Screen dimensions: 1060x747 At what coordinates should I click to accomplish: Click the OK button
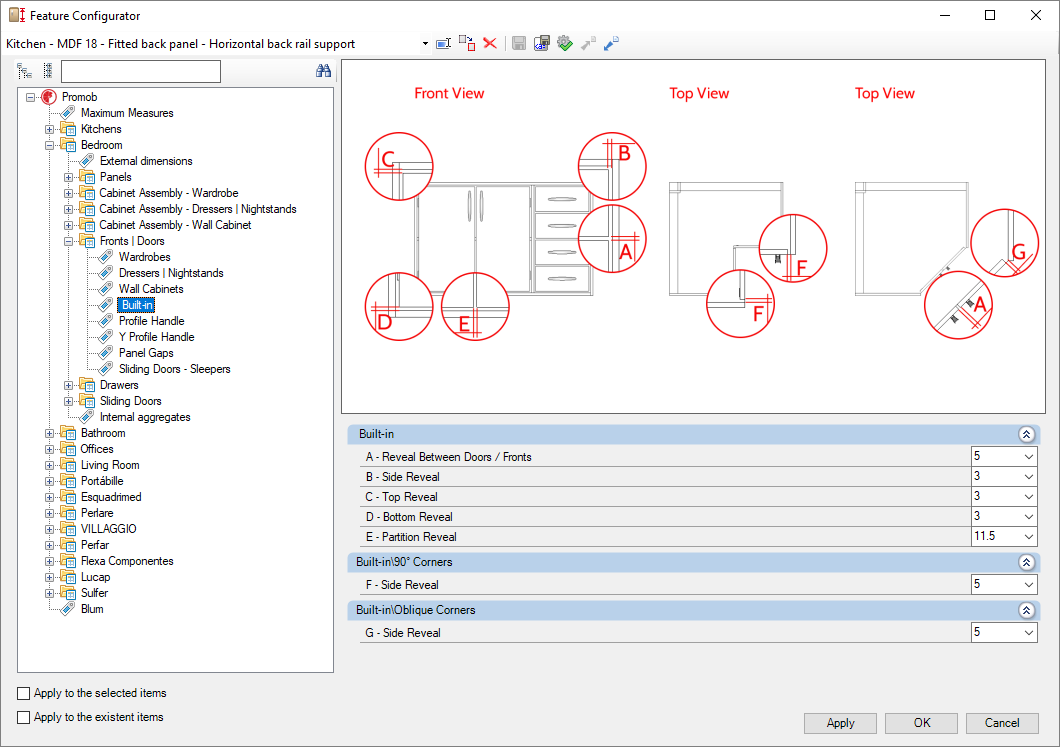click(921, 723)
